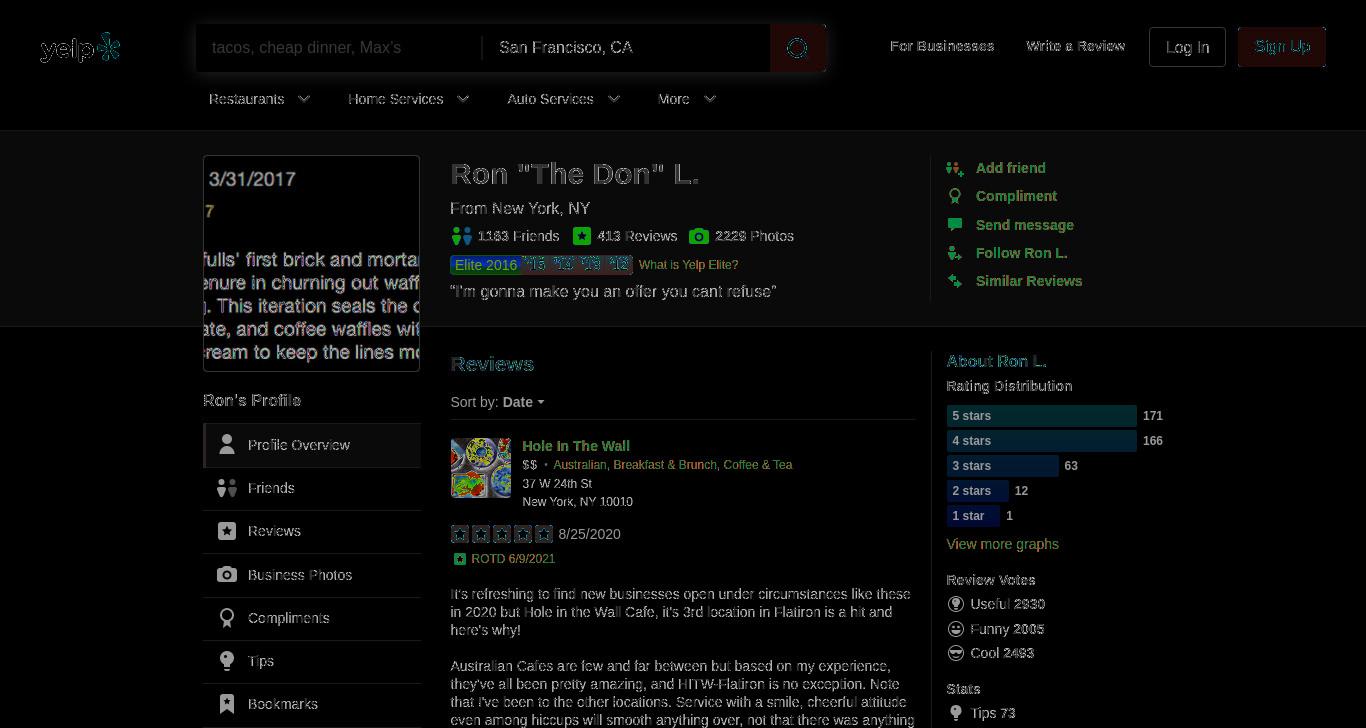Image resolution: width=1366 pixels, height=728 pixels.
Task: Click the 3 stars rating distribution bar
Action: point(1002,466)
